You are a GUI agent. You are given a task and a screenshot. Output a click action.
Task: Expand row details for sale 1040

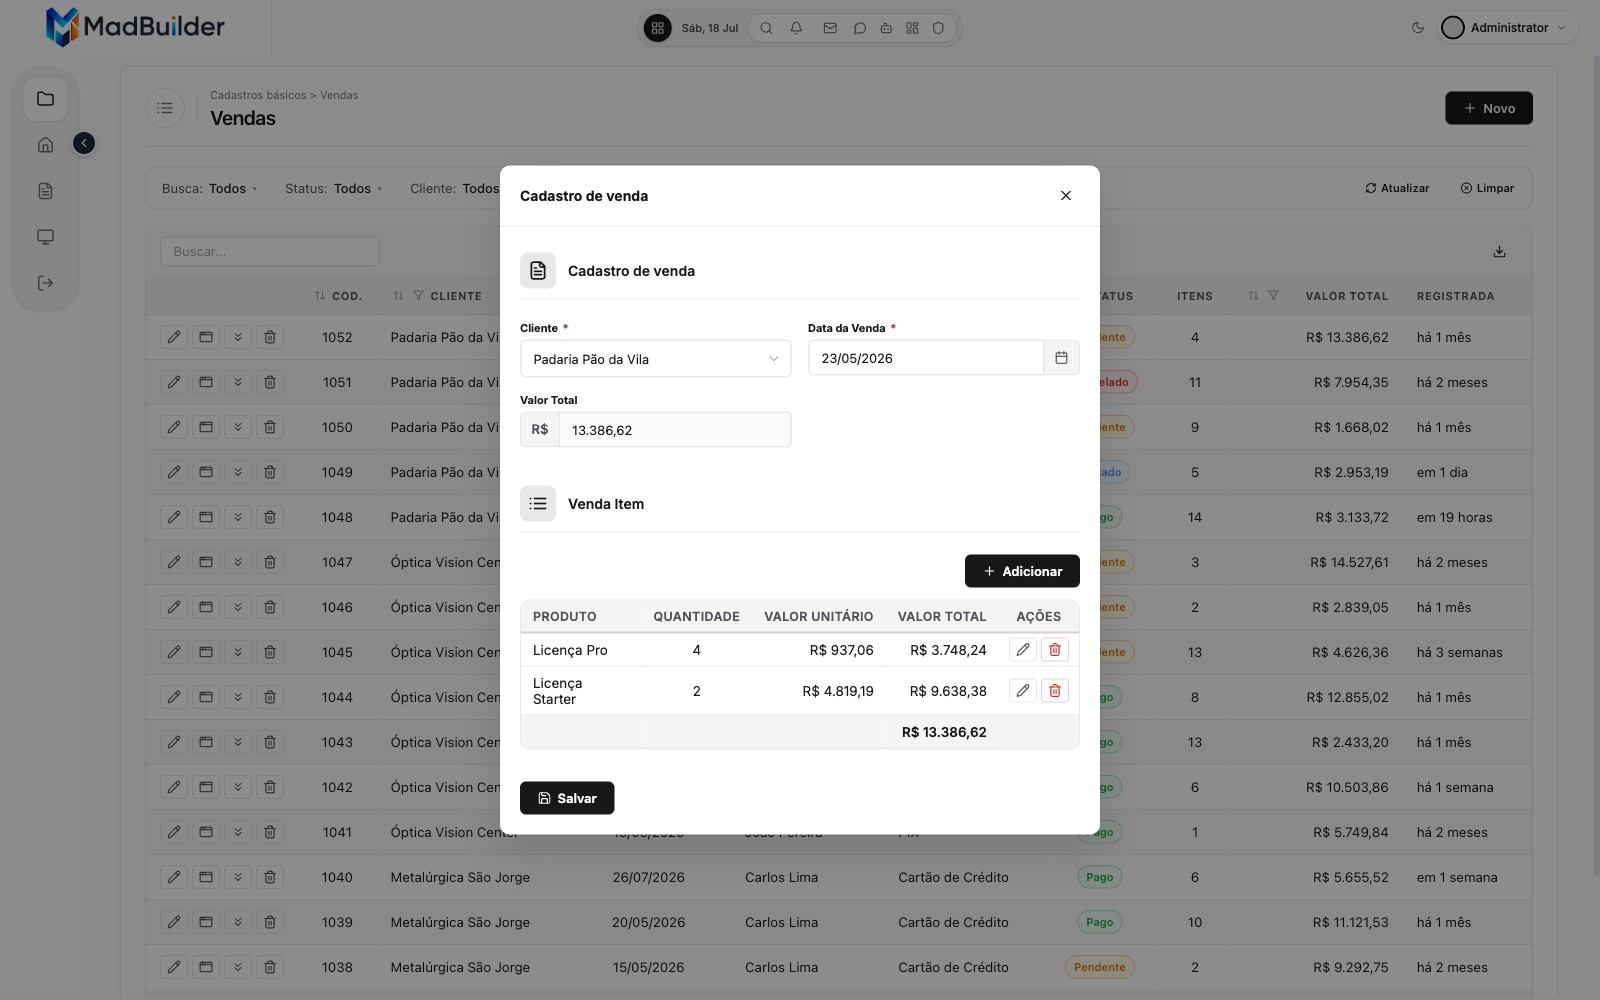(238, 877)
